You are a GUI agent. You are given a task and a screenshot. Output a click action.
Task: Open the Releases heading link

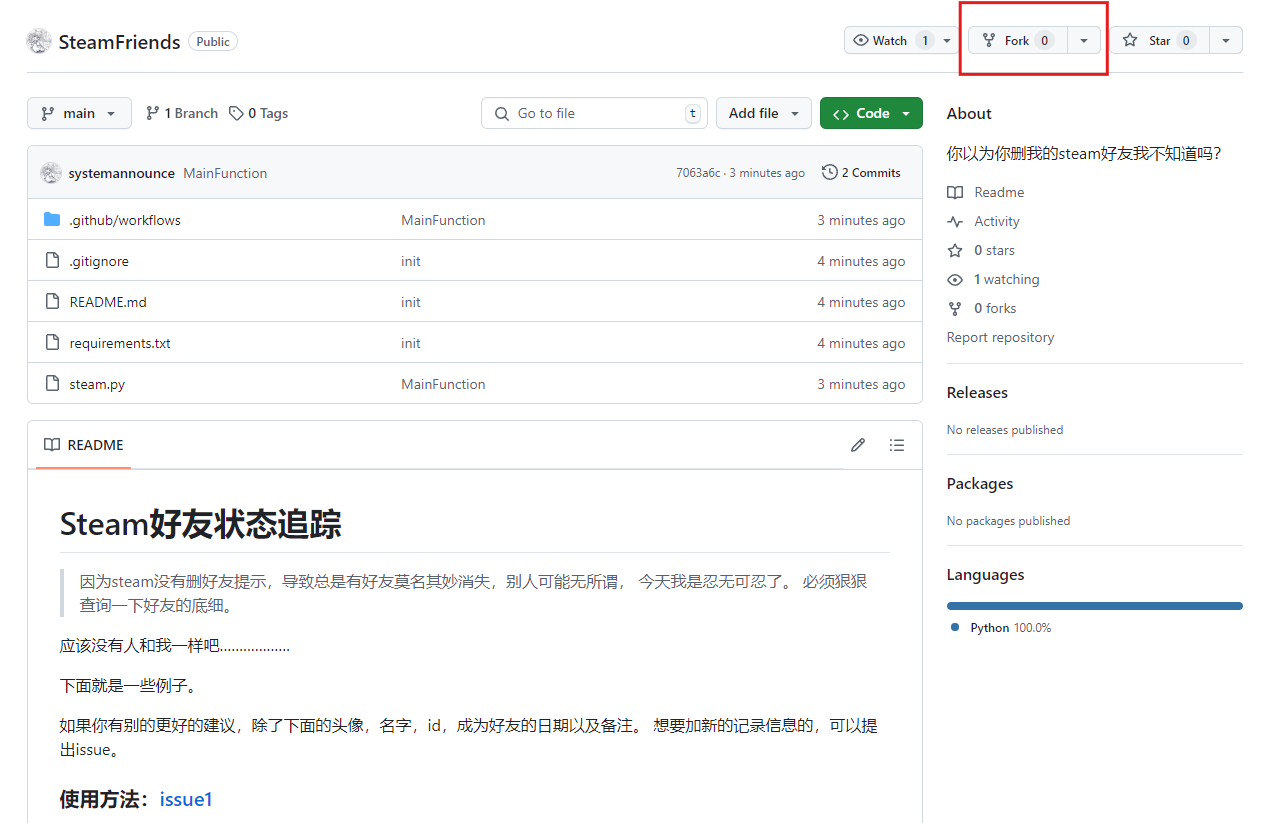pyautogui.click(x=977, y=393)
